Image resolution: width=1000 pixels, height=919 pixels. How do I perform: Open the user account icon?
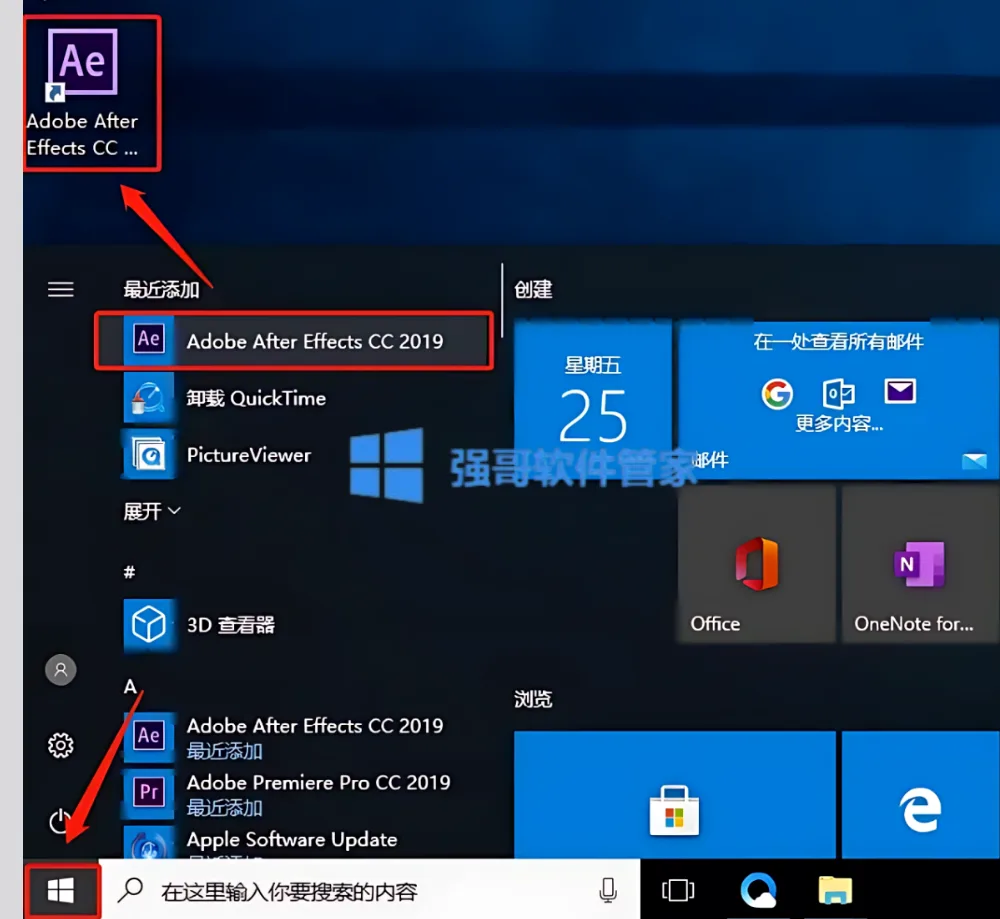click(x=61, y=670)
